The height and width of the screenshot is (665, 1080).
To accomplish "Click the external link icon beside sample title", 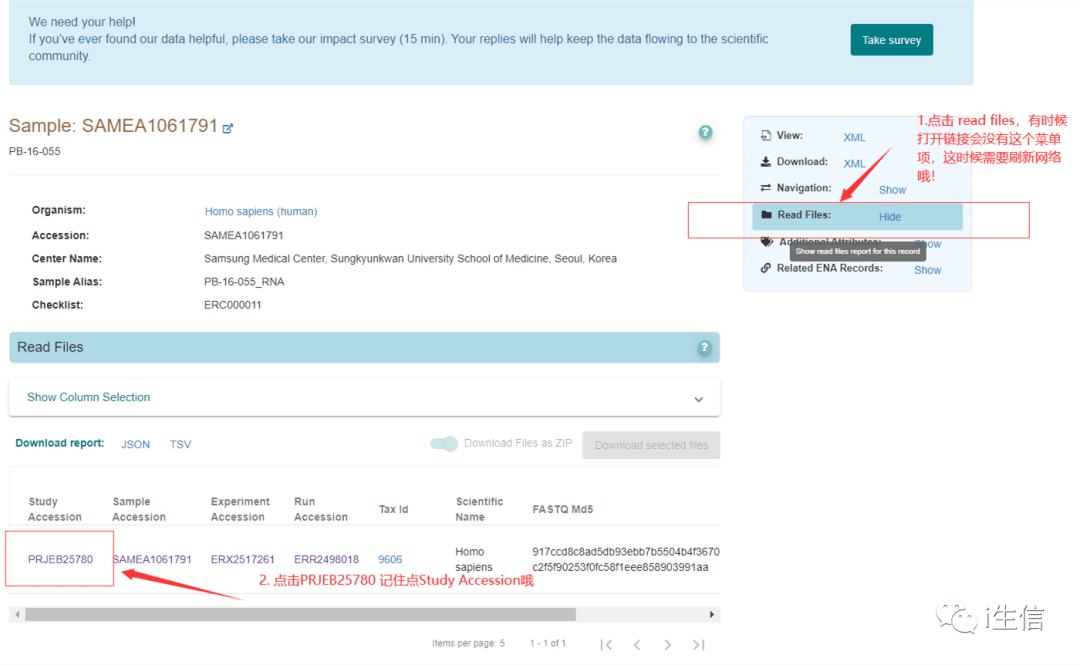I will 228,128.
